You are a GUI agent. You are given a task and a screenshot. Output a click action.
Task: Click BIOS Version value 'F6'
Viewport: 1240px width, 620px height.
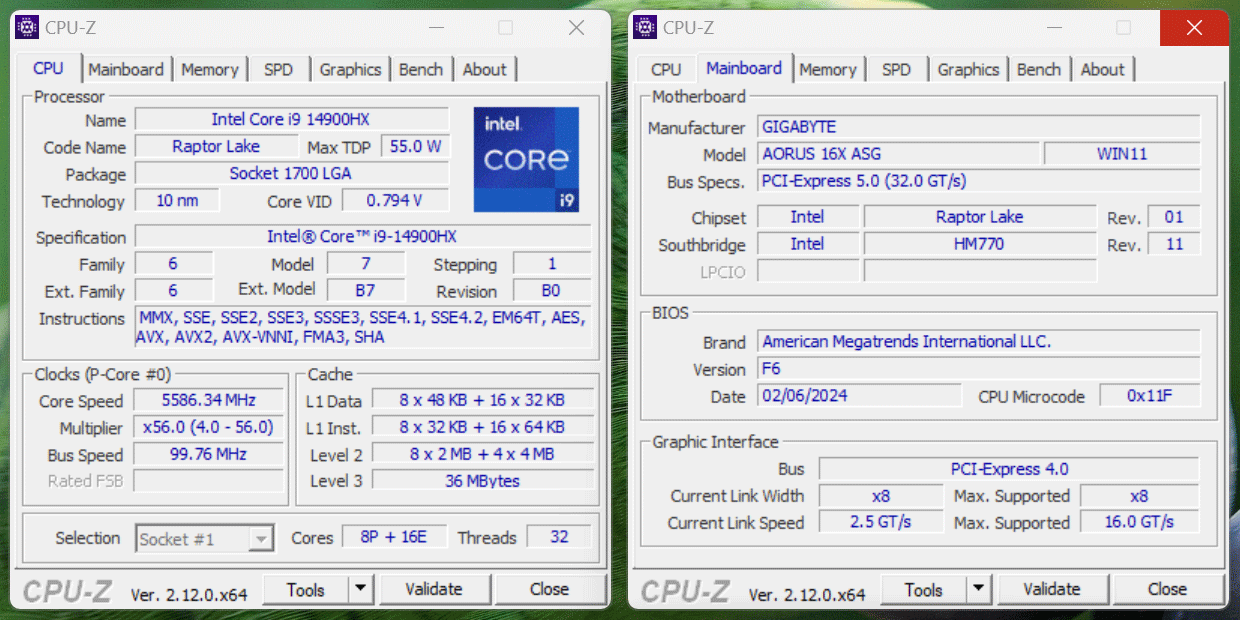(x=979, y=368)
